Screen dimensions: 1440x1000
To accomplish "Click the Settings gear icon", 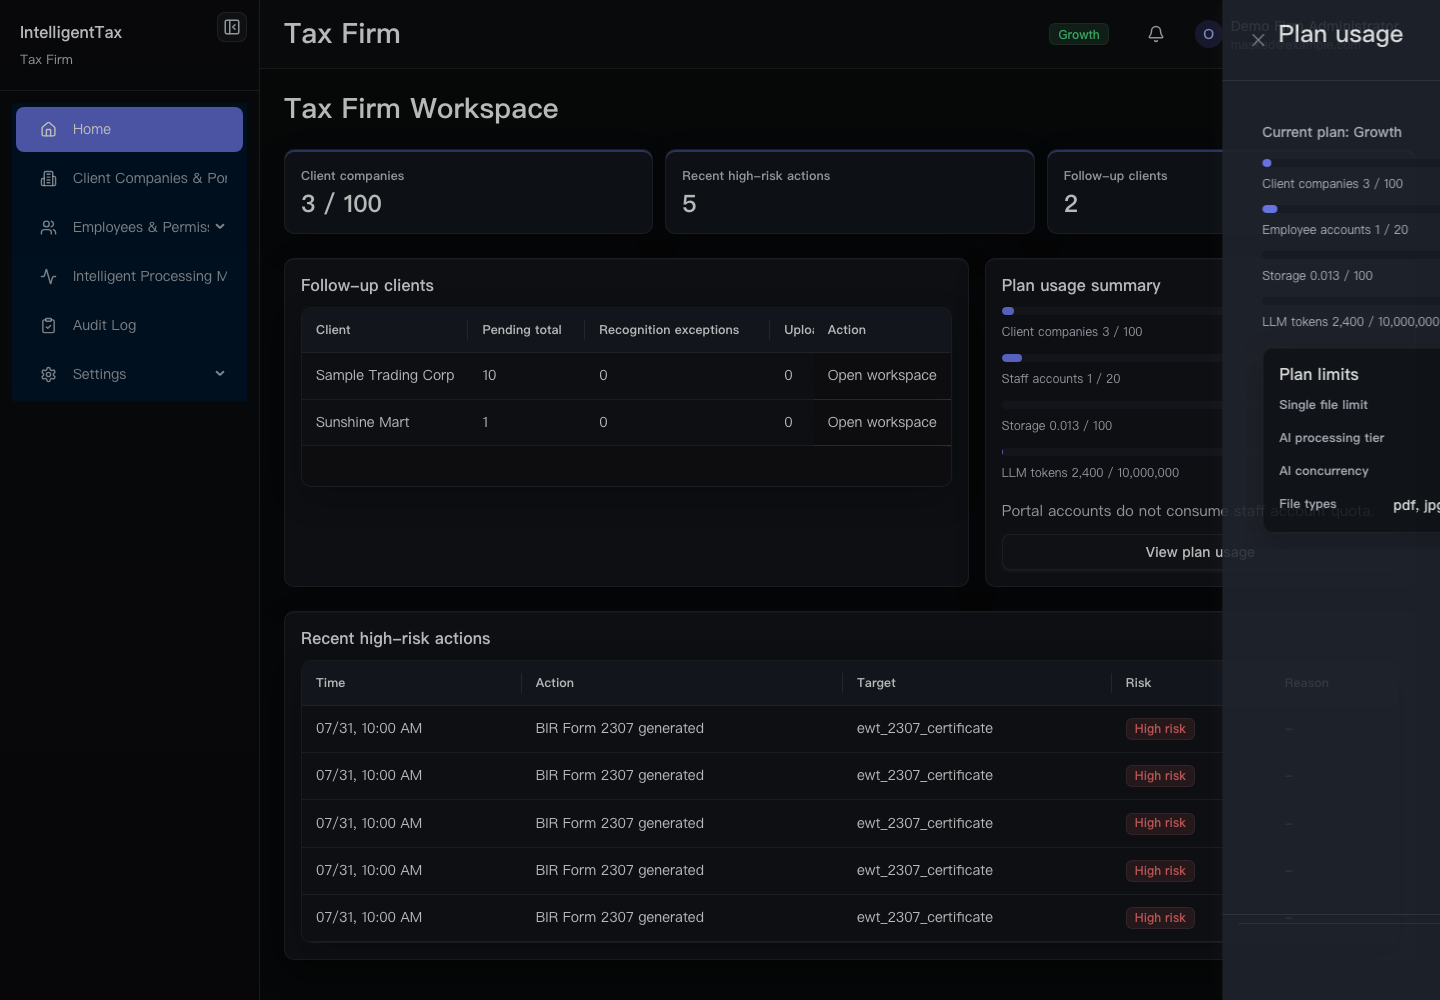I will pos(48,374).
